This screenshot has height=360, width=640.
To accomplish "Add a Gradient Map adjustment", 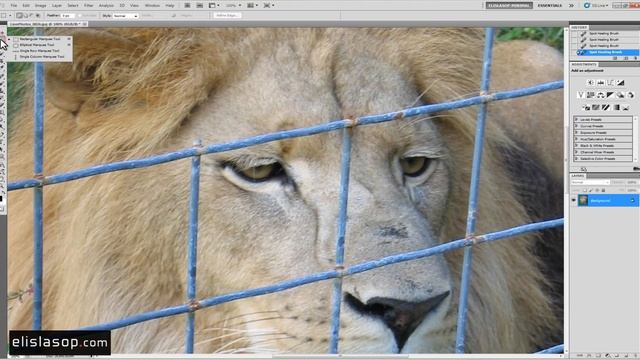I will pyautogui.click(x=616, y=107).
